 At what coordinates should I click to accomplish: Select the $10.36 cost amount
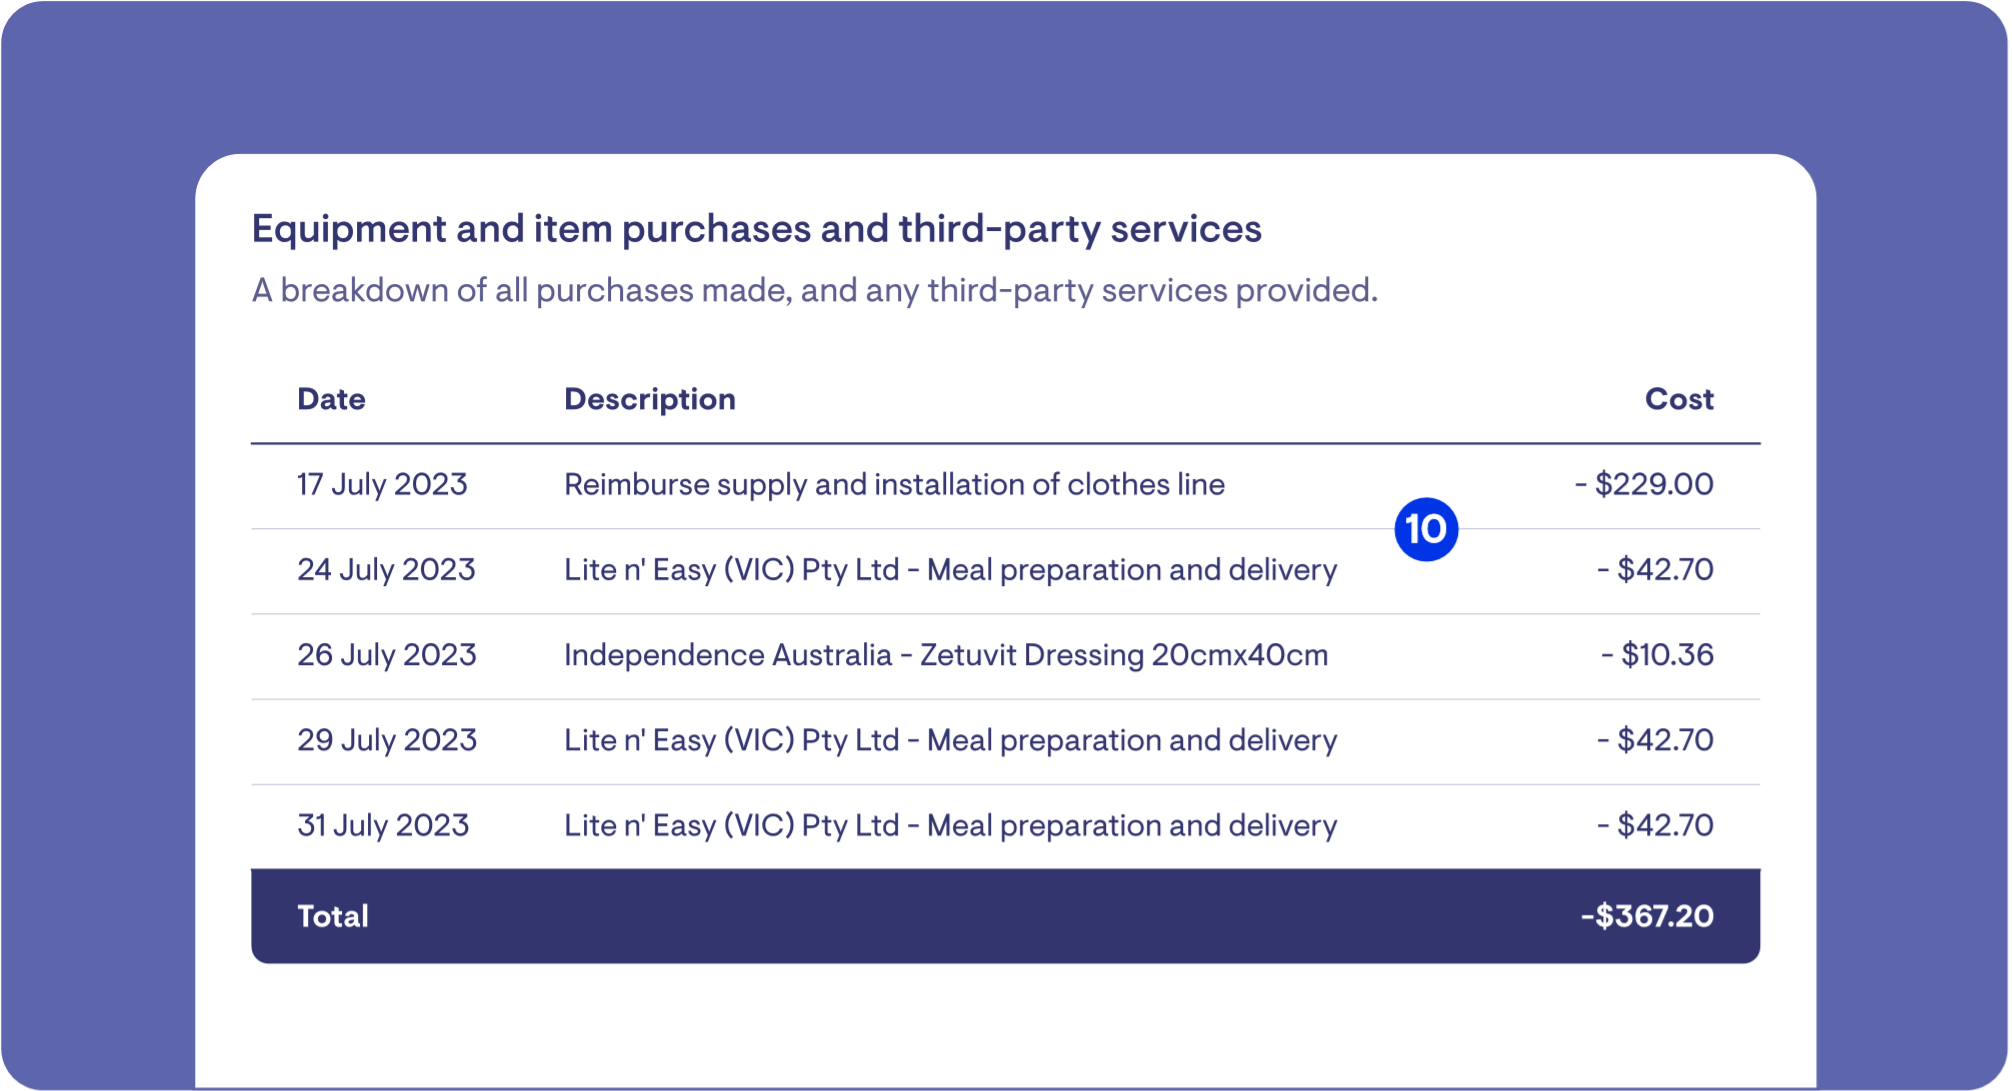(x=1657, y=655)
